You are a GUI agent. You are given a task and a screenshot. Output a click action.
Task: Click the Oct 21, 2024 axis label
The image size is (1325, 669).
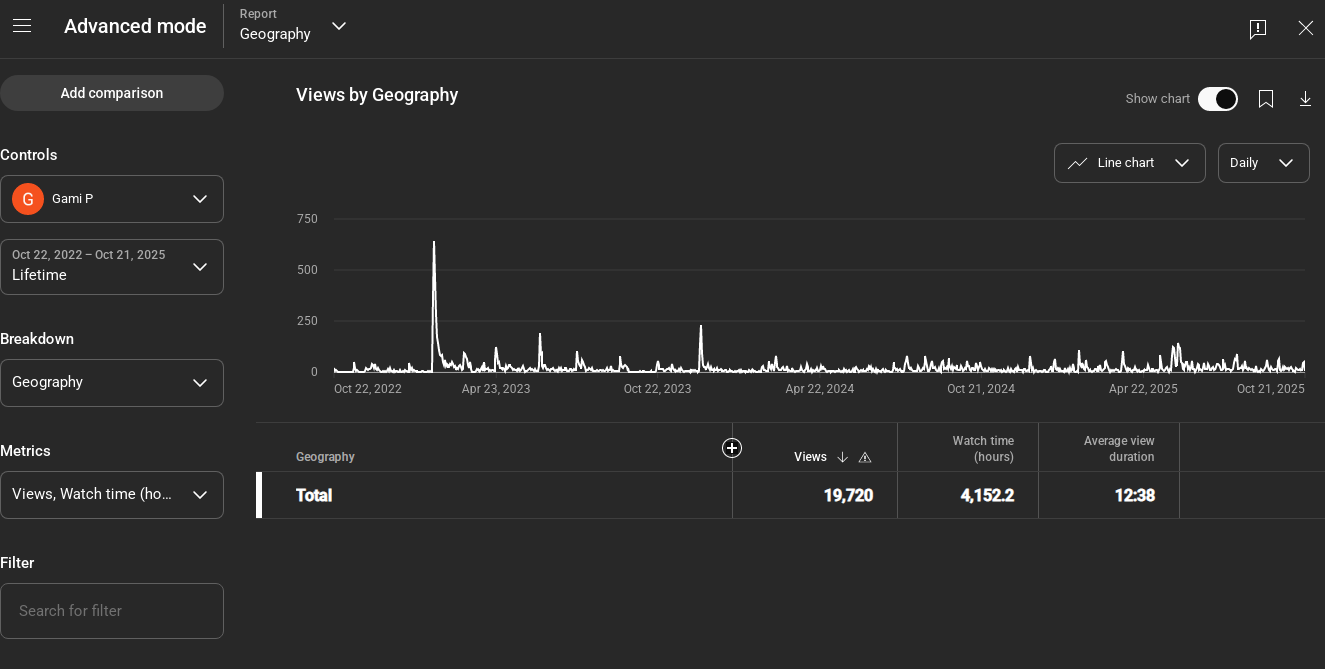pos(981,389)
